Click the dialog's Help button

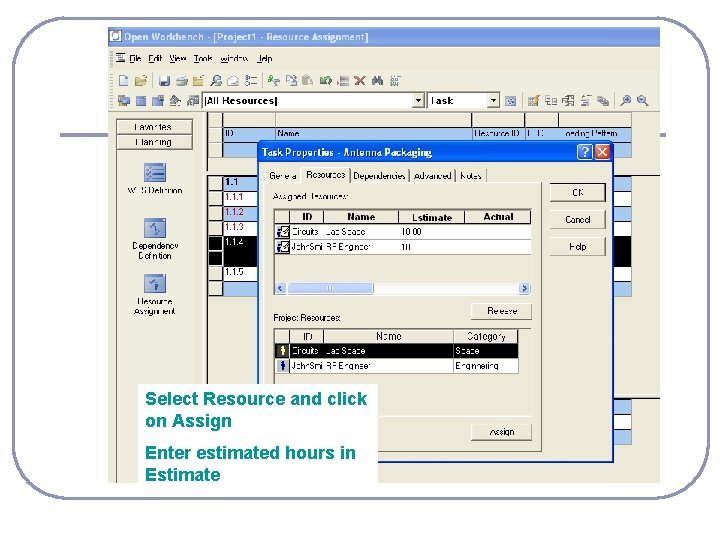click(x=578, y=247)
